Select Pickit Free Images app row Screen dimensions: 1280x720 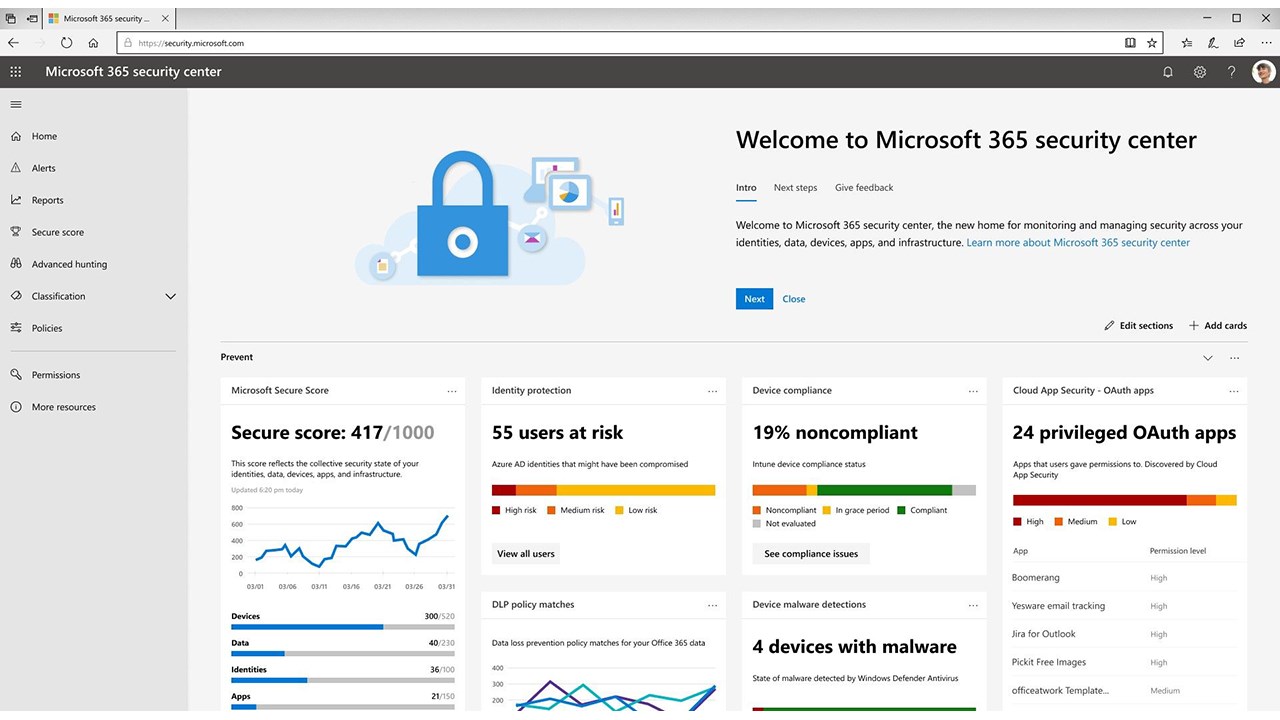click(x=1125, y=662)
